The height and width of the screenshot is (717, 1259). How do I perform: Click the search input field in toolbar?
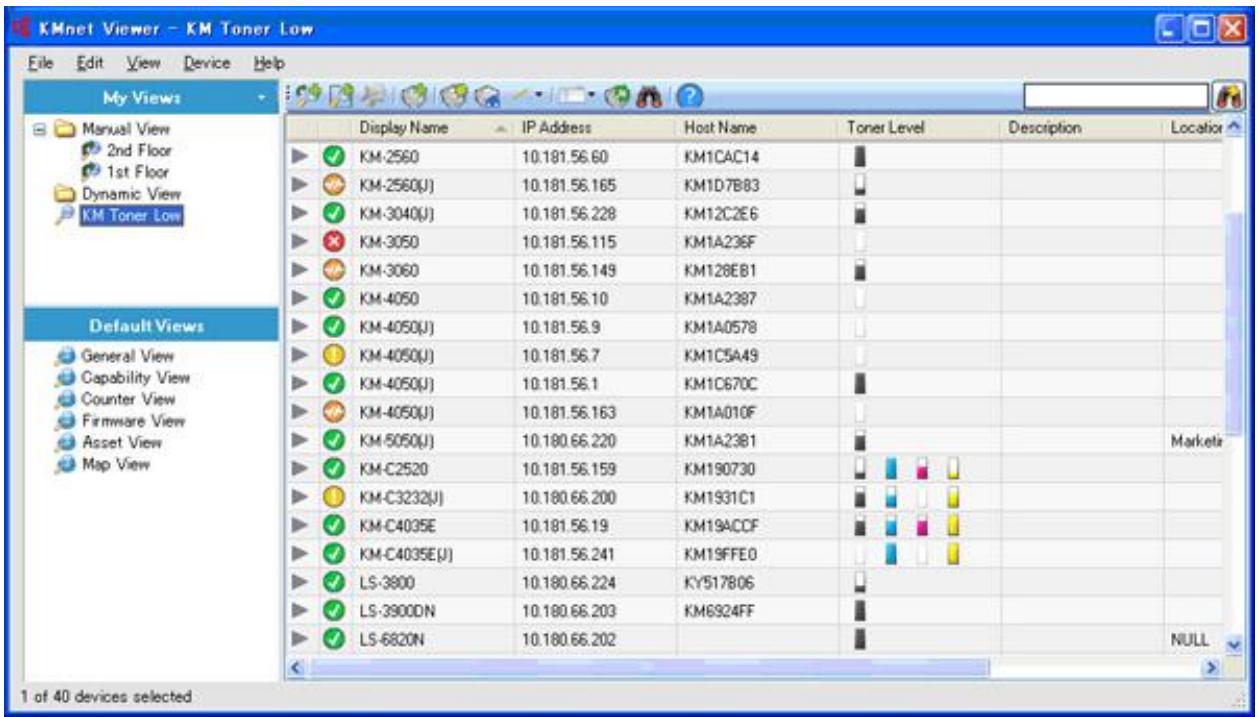pos(1117,97)
